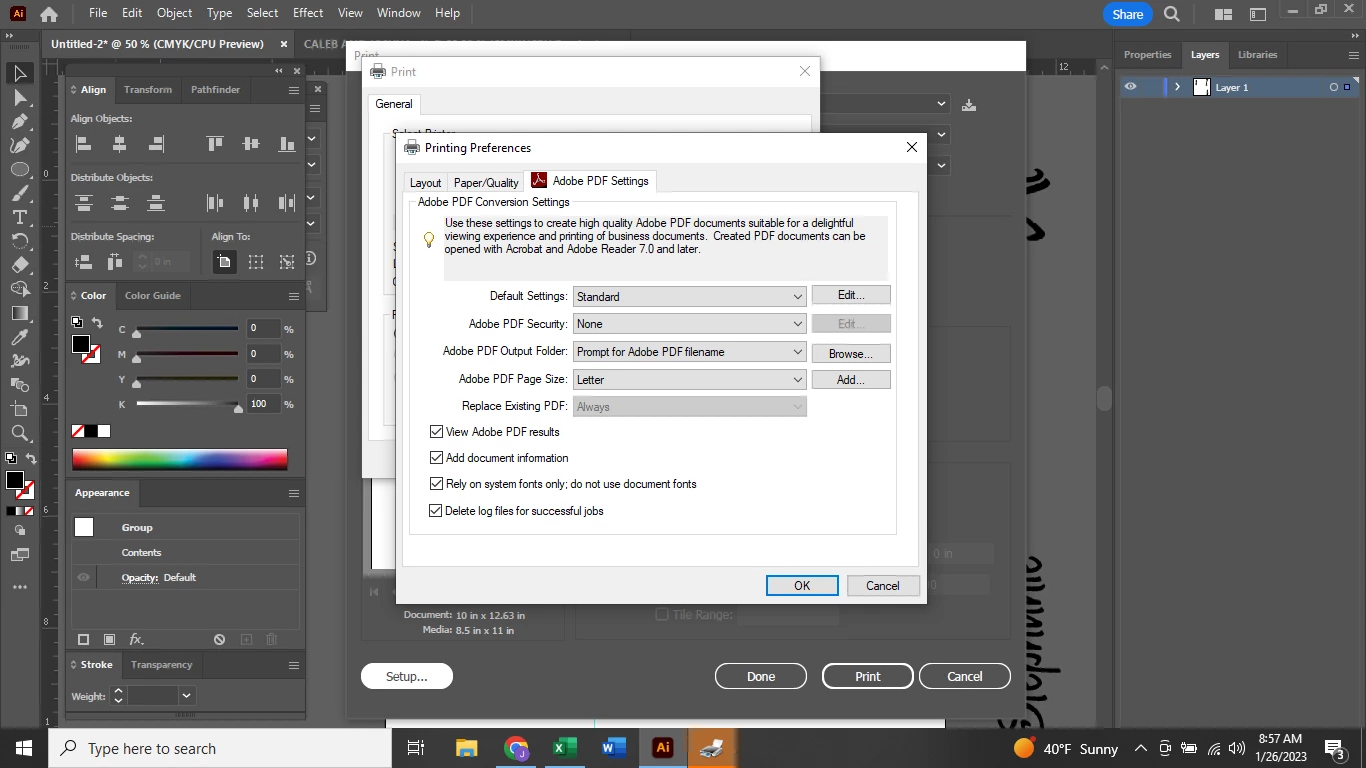Click Vertical Align Center icon
The image size is (1366, 768).
(251, 144)
